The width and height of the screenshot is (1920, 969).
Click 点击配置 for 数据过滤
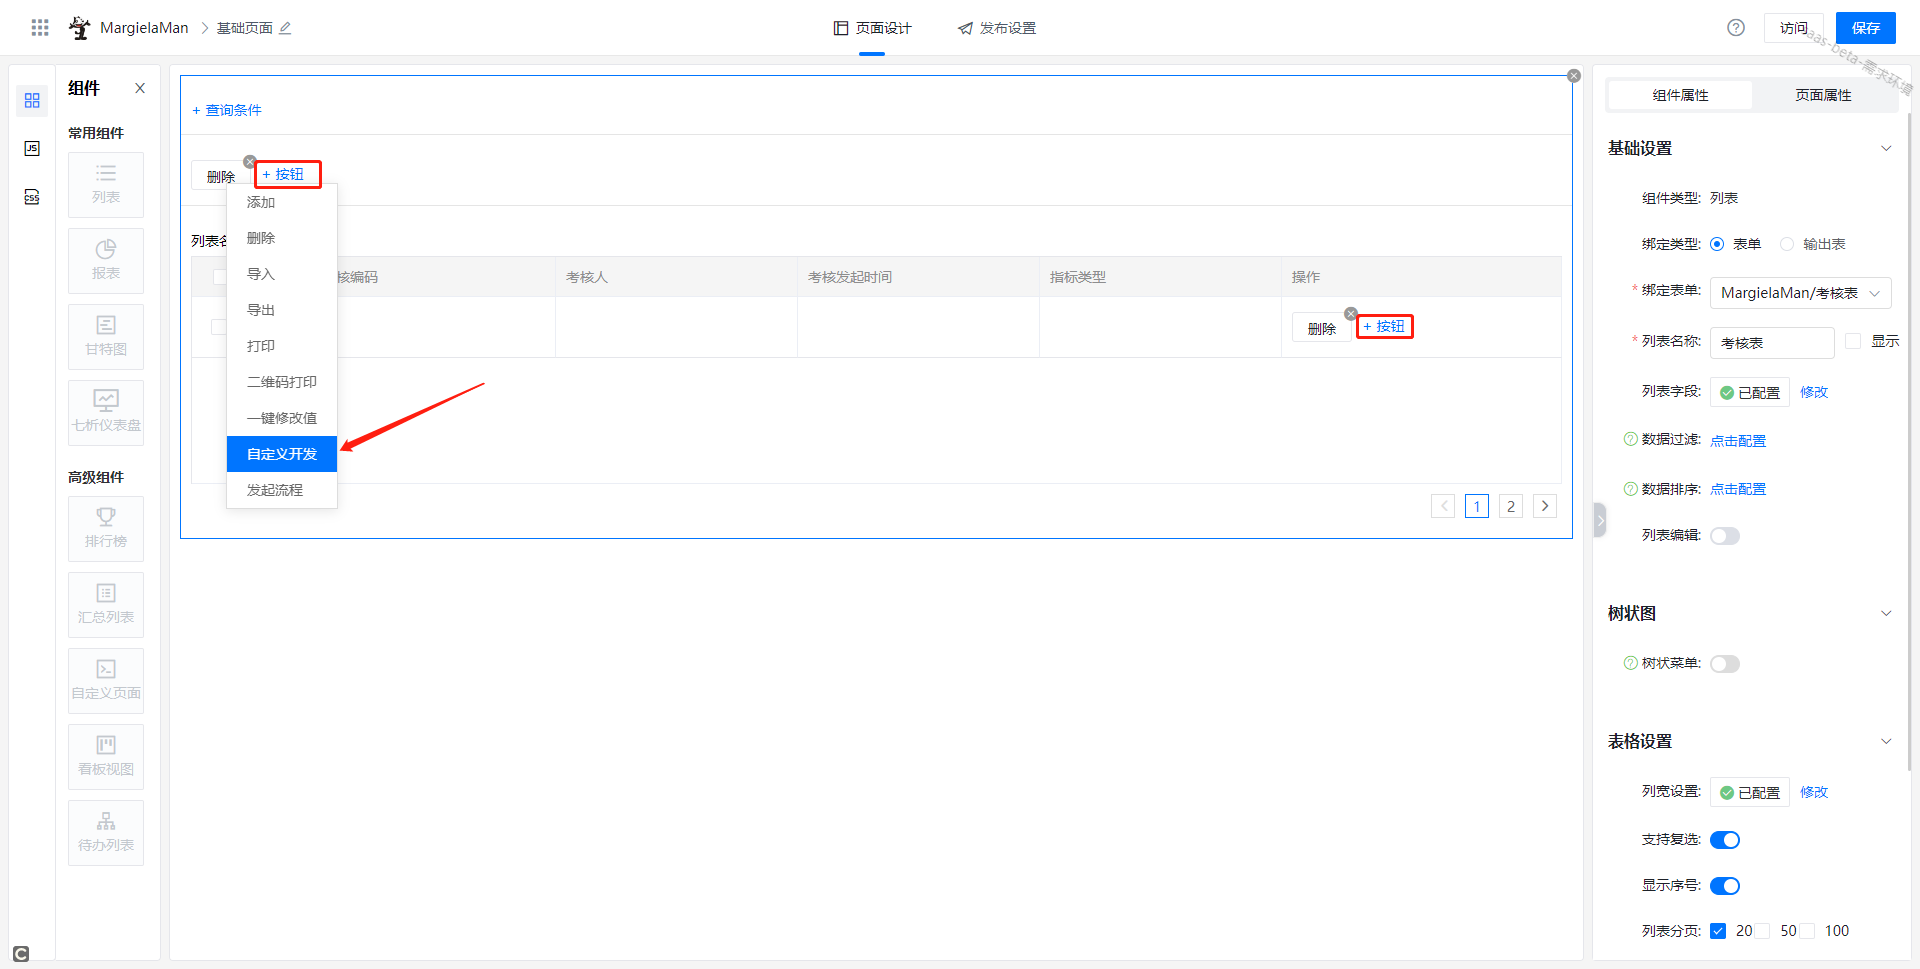[x=1738, y=441]
